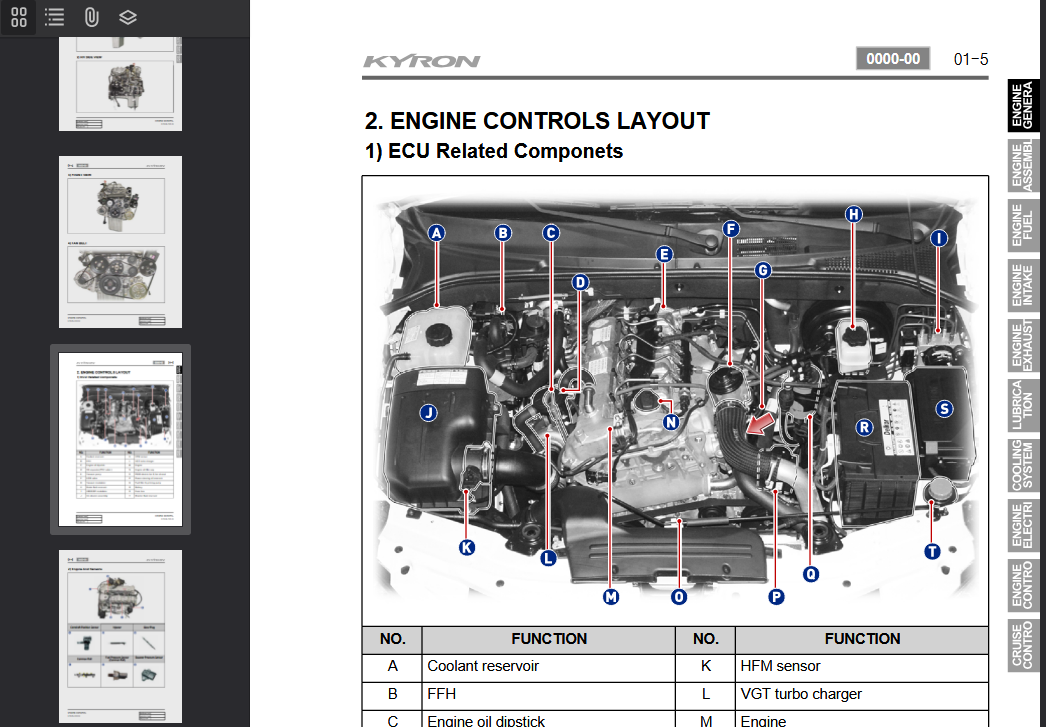The width and height of the screenshot is (1046, 727).
Task: Go to the COOLING SYSTEM side tab
Action: [1023, 466]
